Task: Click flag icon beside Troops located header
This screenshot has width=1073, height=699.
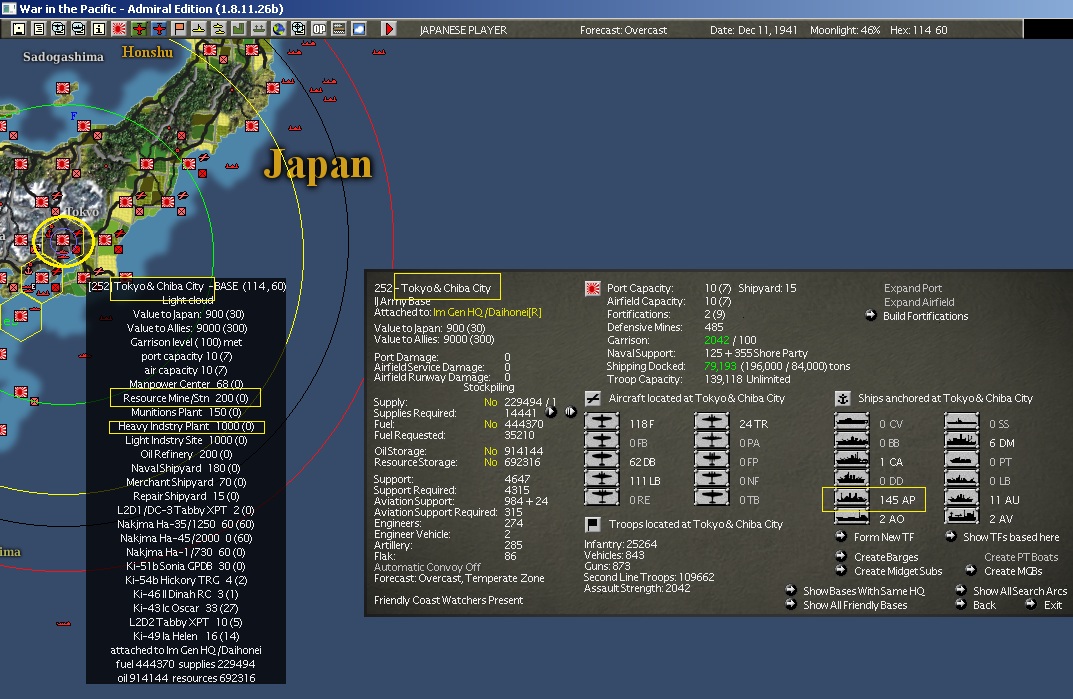Action: coord(593,524)
